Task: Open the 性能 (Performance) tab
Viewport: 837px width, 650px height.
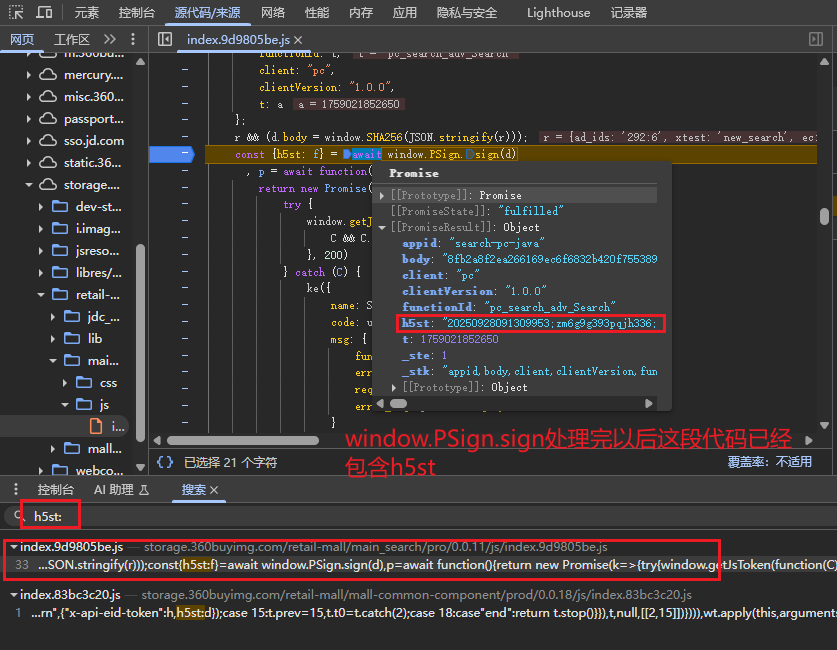Action: [317, 12]
